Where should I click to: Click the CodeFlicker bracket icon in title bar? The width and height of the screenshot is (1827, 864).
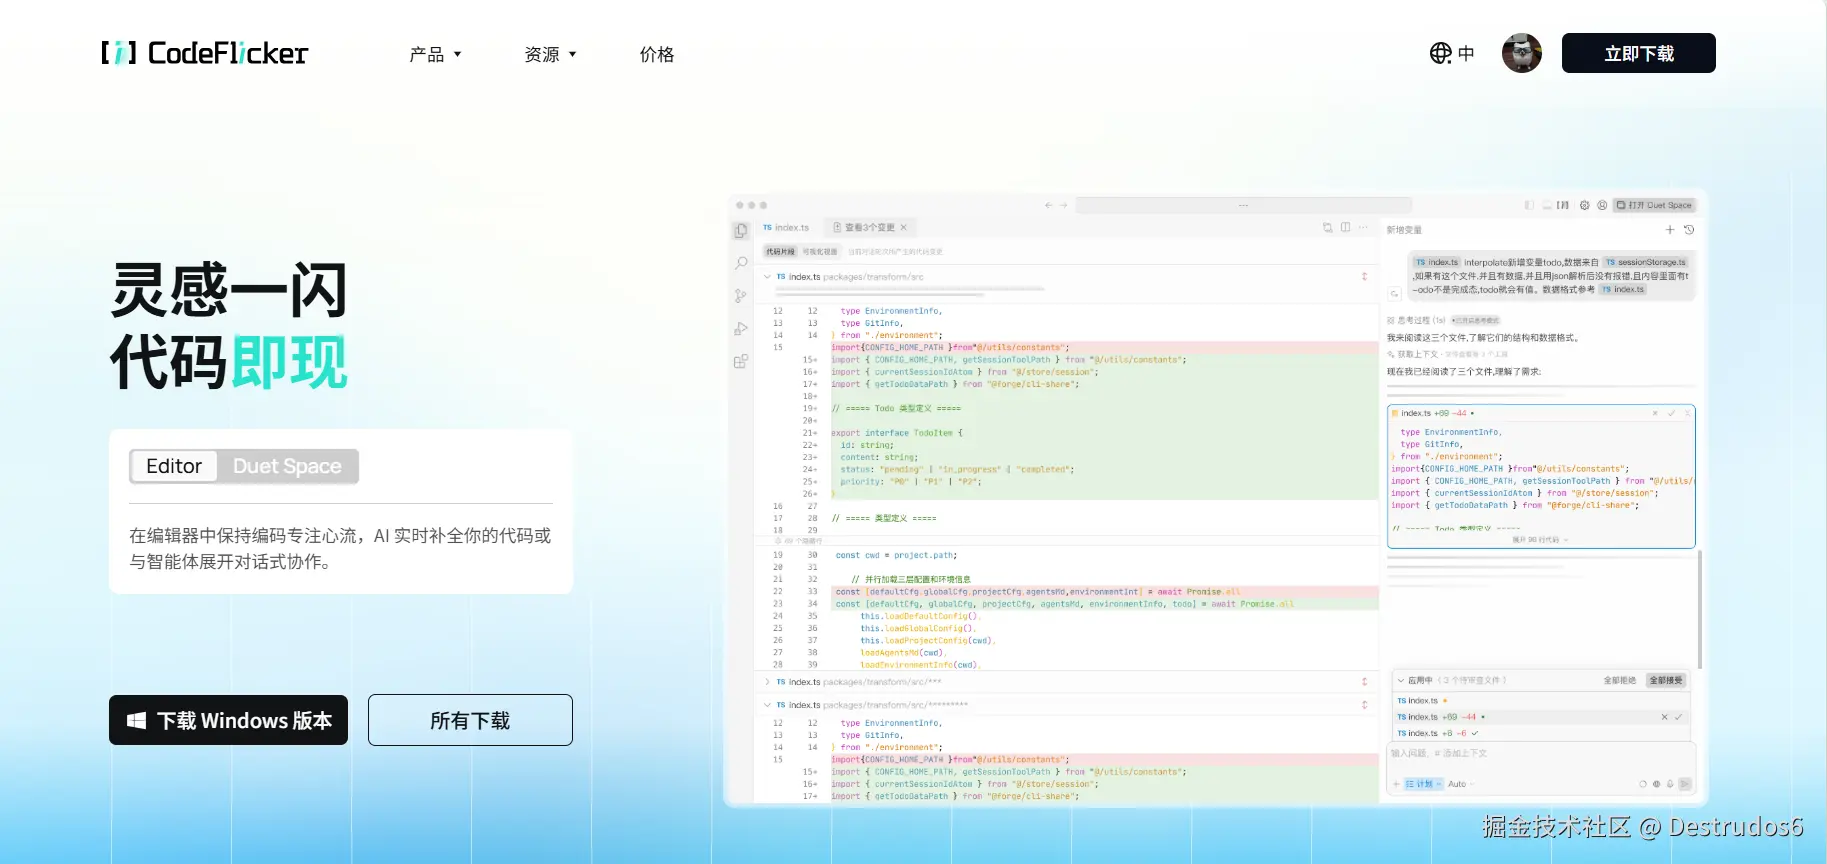1563,205
